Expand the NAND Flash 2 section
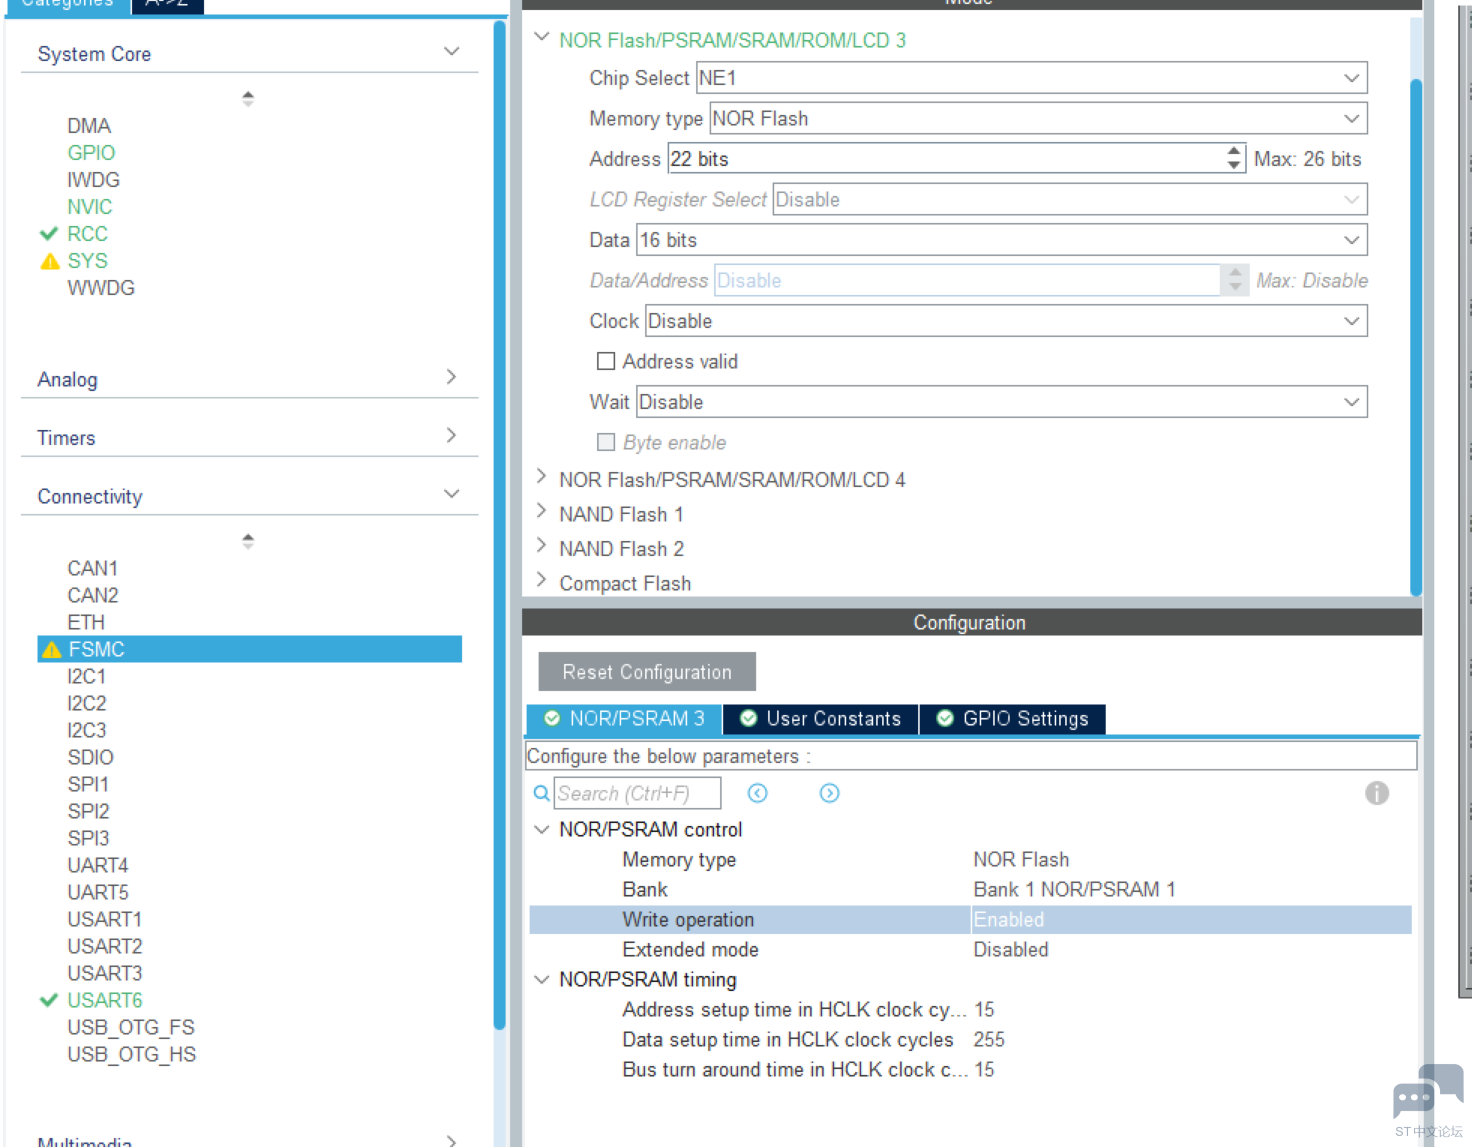1472x1147 pixels. 541,545
